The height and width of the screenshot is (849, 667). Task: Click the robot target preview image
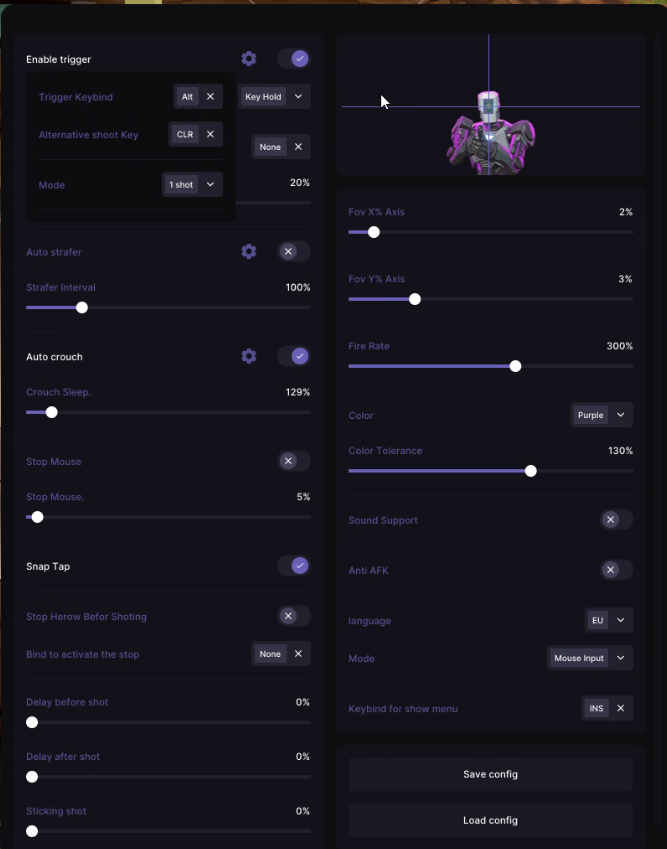(x=490, y=133)
